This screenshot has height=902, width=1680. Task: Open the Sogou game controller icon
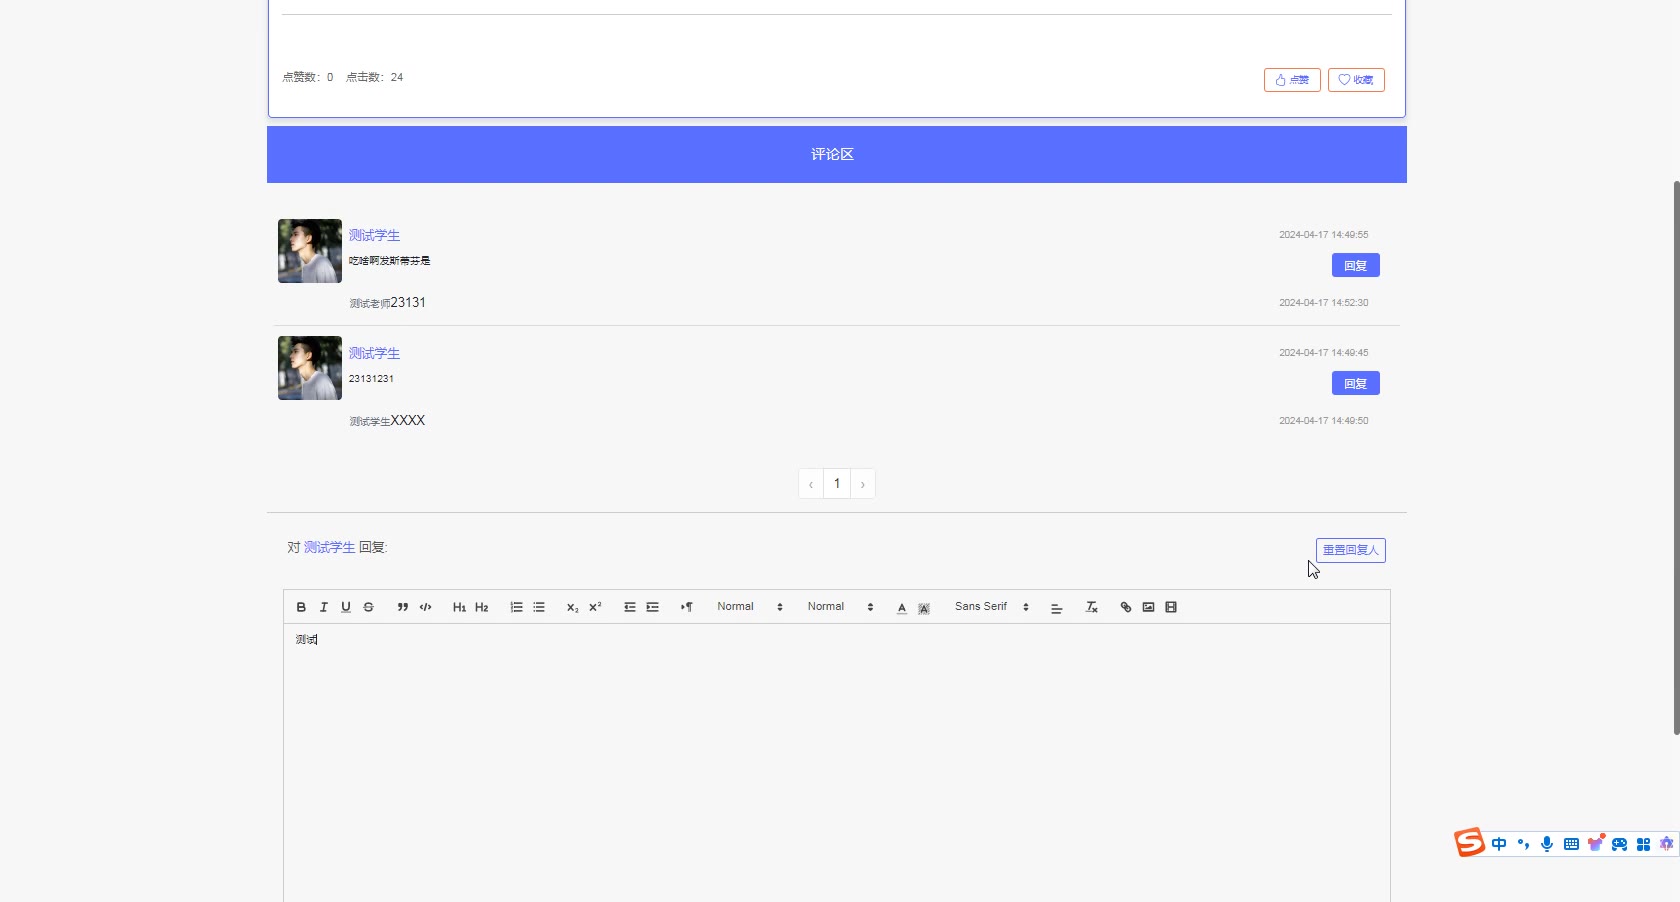coord(1619,844)
